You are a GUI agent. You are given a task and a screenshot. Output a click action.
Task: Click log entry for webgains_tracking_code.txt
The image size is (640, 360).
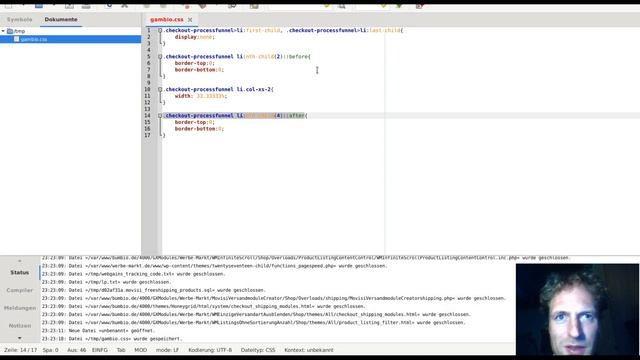(x=133, y=274)
